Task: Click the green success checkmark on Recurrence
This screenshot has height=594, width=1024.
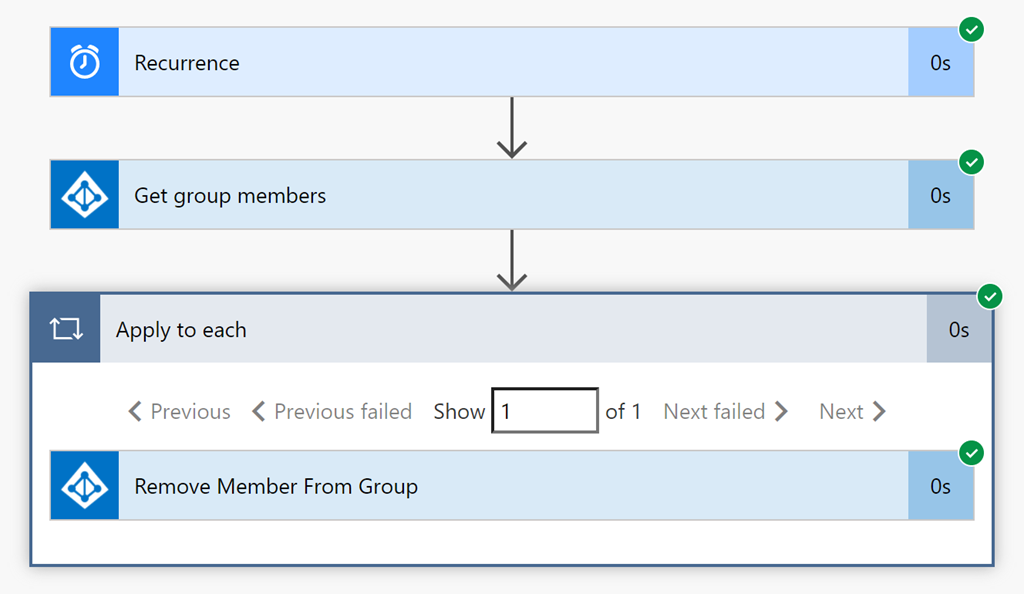Action: click(x=971, y=30)
